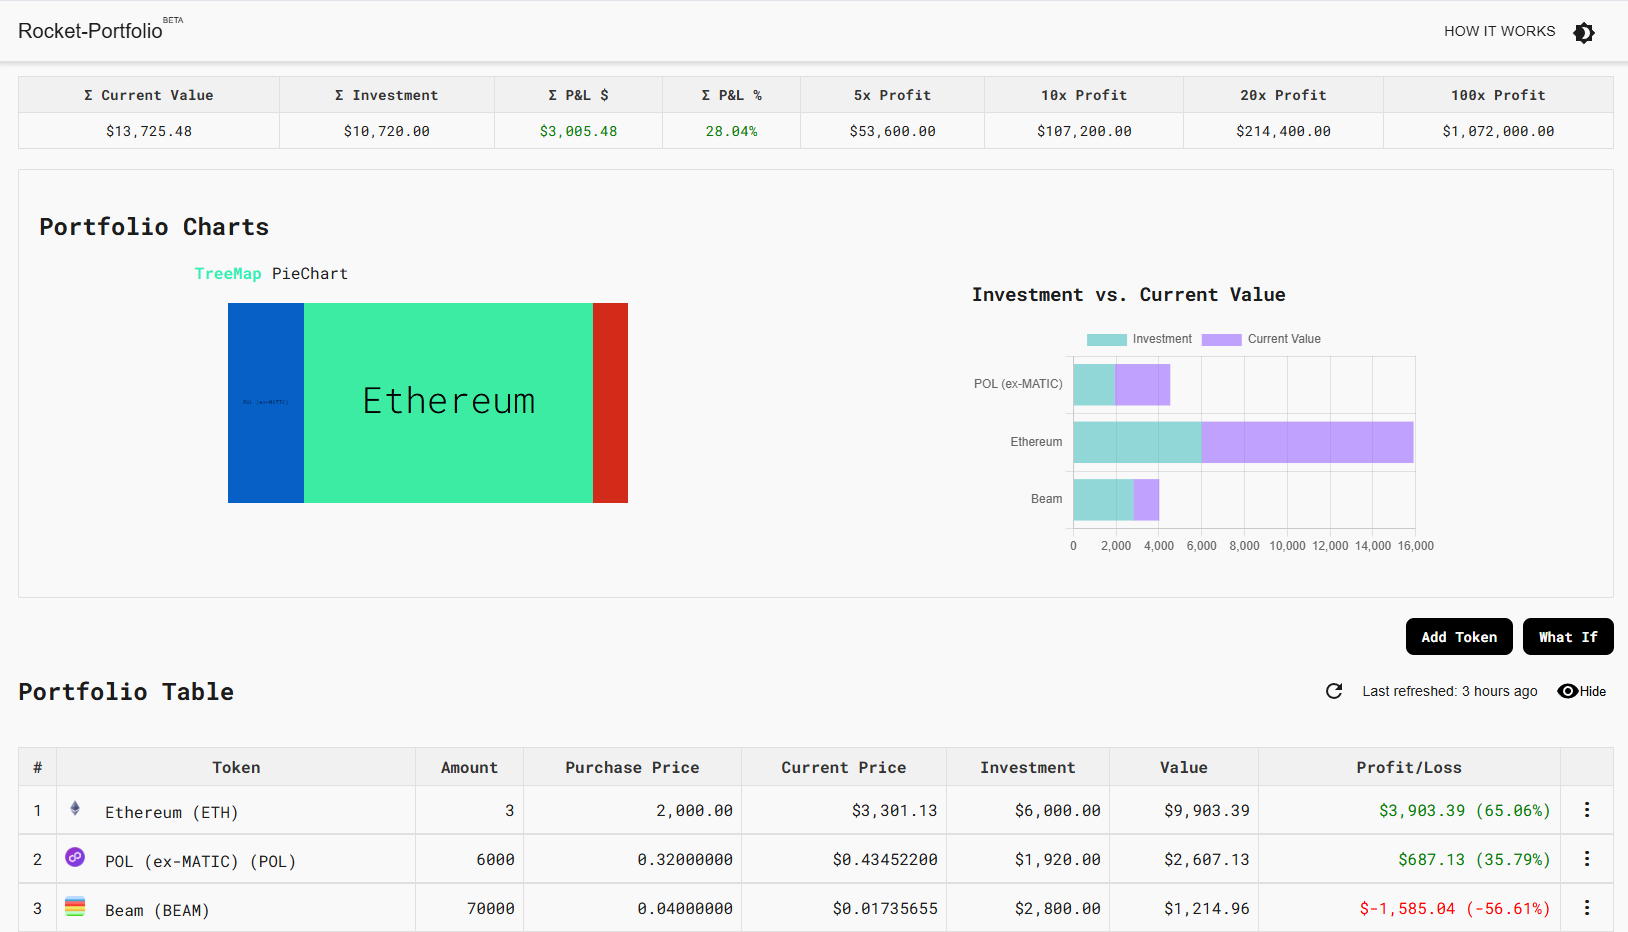
Task: Sort by Token column header
Action: point(236,767)
